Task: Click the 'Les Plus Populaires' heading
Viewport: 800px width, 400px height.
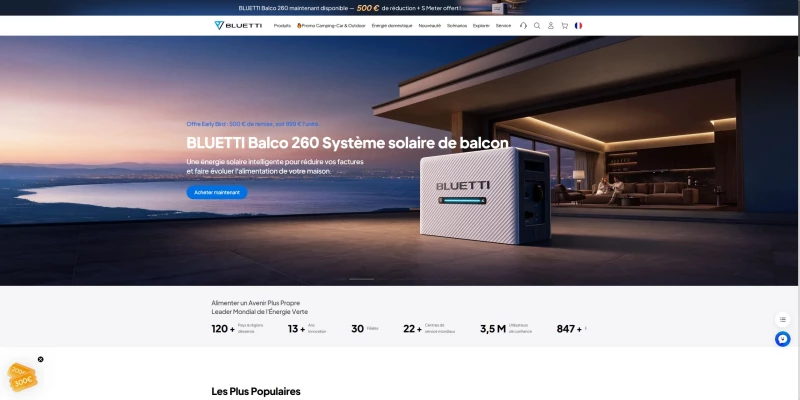Action: click(256, 391)
